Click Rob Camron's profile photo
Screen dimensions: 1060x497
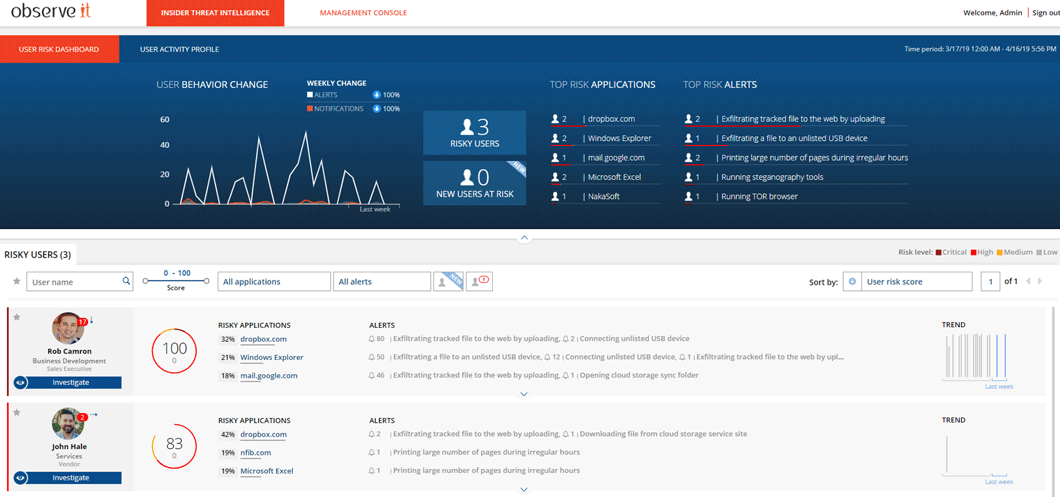coord(68,329)
